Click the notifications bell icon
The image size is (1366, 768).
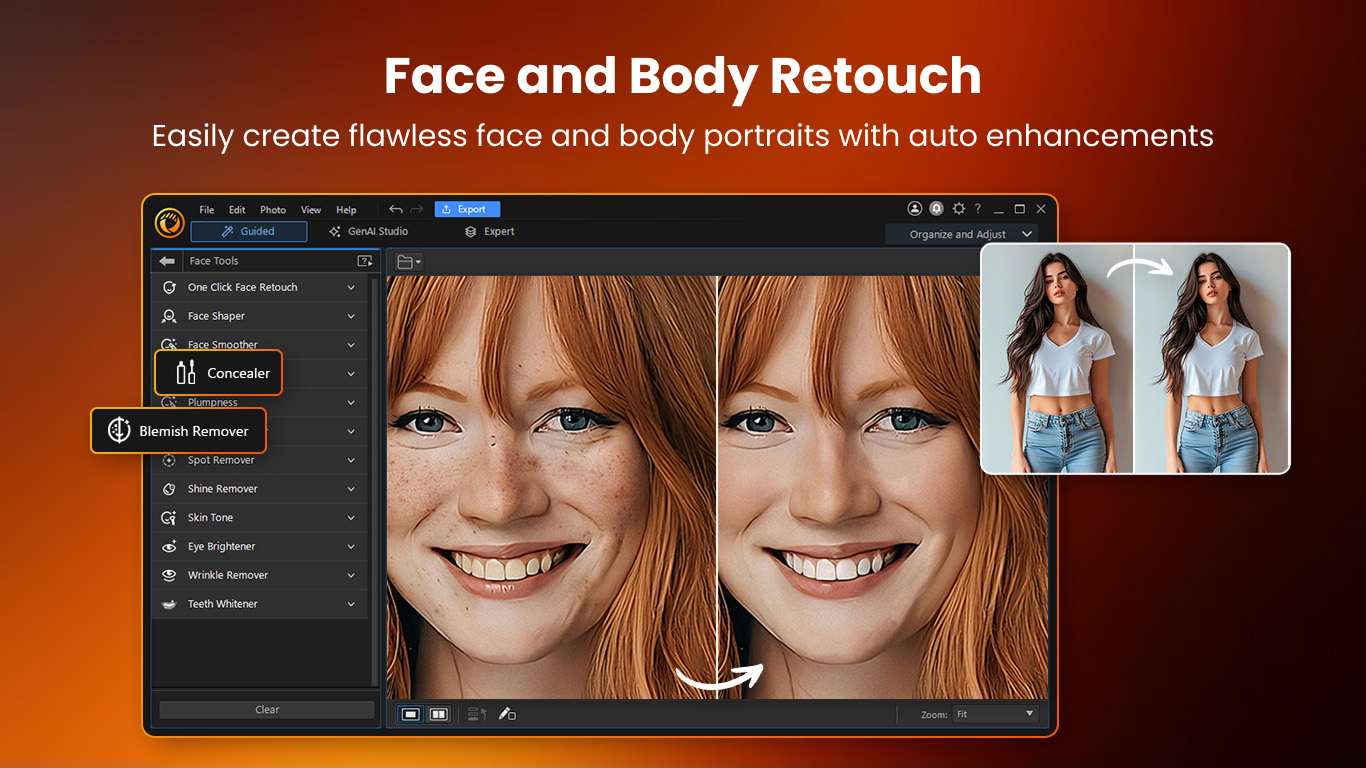[x=936, y=209]
